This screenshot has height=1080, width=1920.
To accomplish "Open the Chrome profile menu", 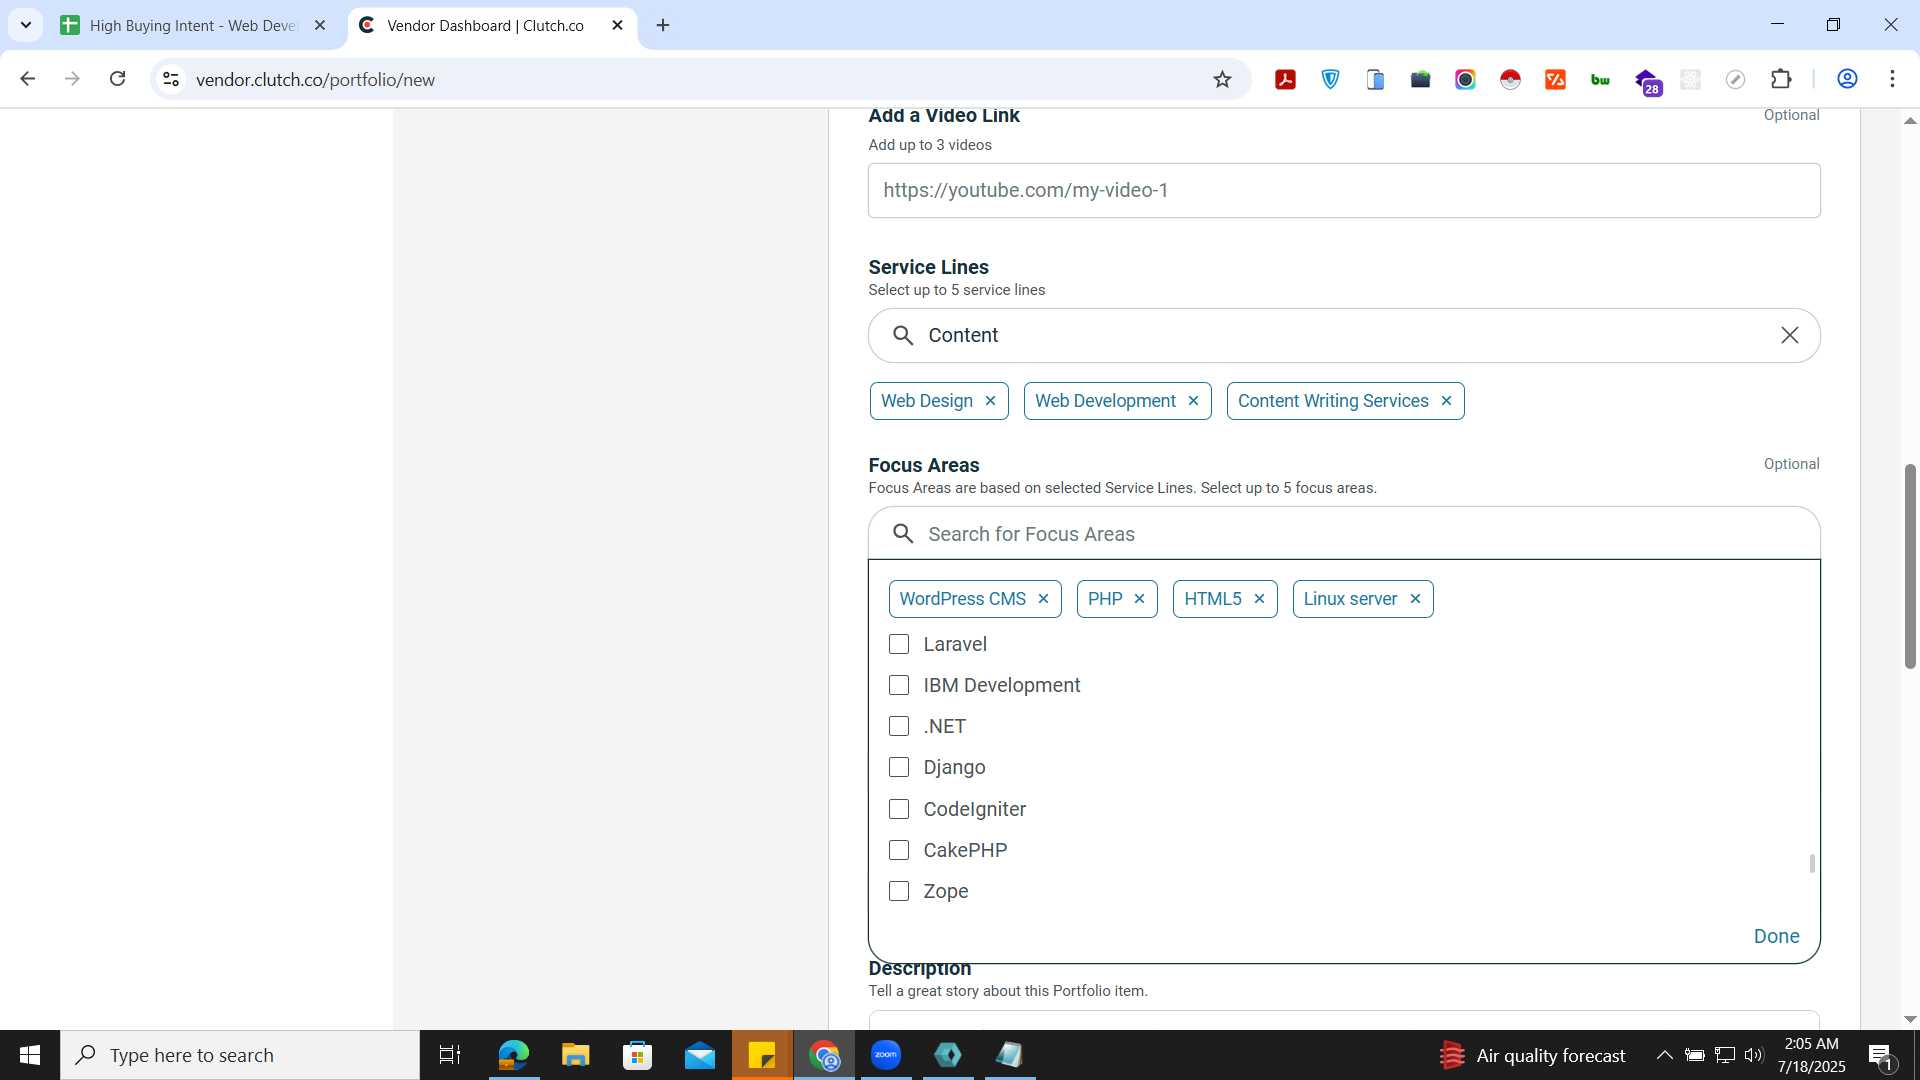I will click(x=1847, y=80).
